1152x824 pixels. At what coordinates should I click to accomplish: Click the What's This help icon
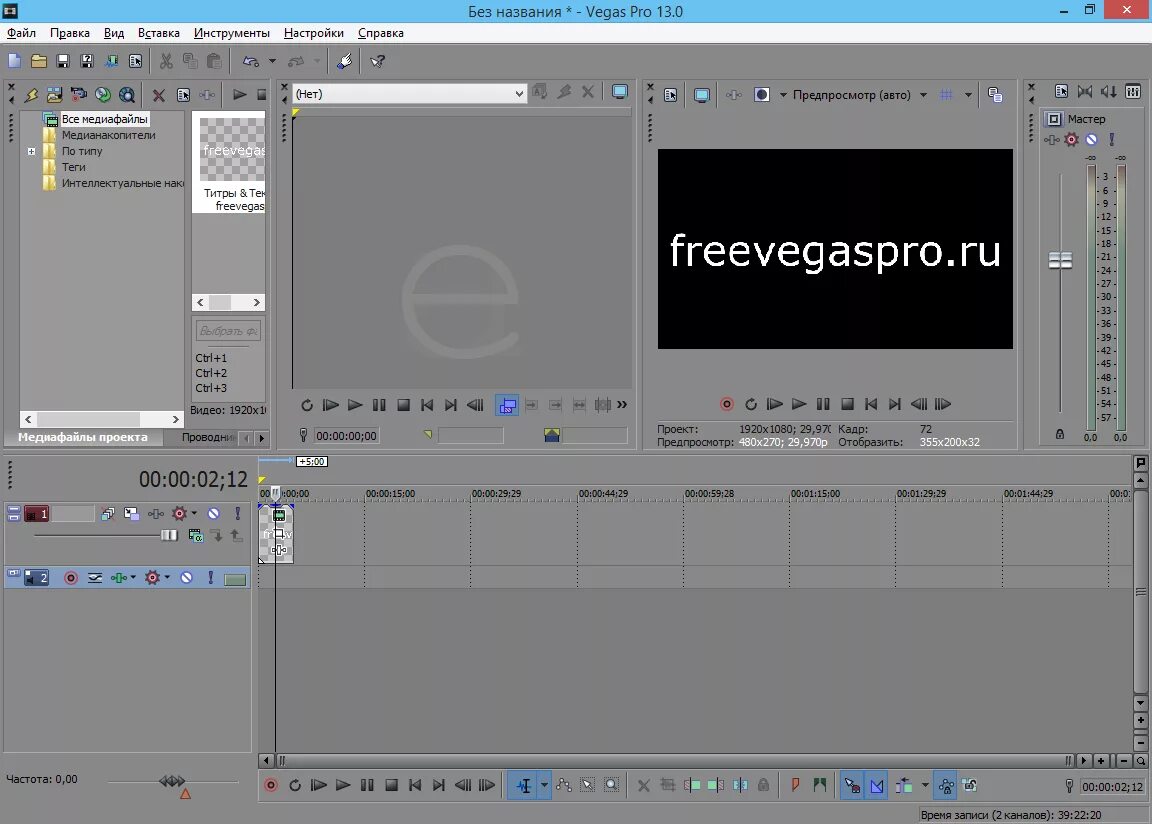378,61
